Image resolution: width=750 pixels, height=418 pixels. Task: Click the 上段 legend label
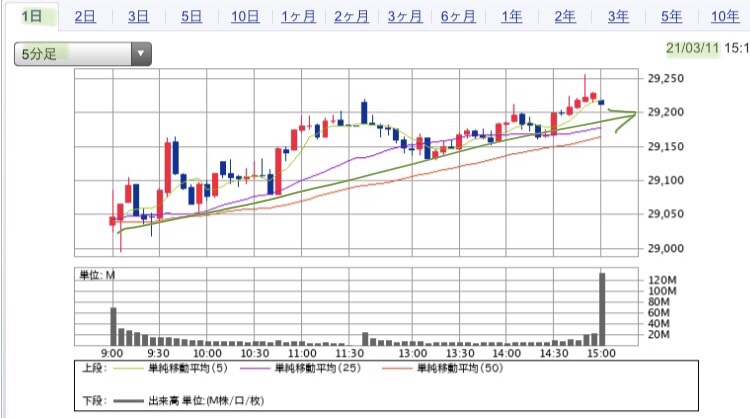coord(94,368)
